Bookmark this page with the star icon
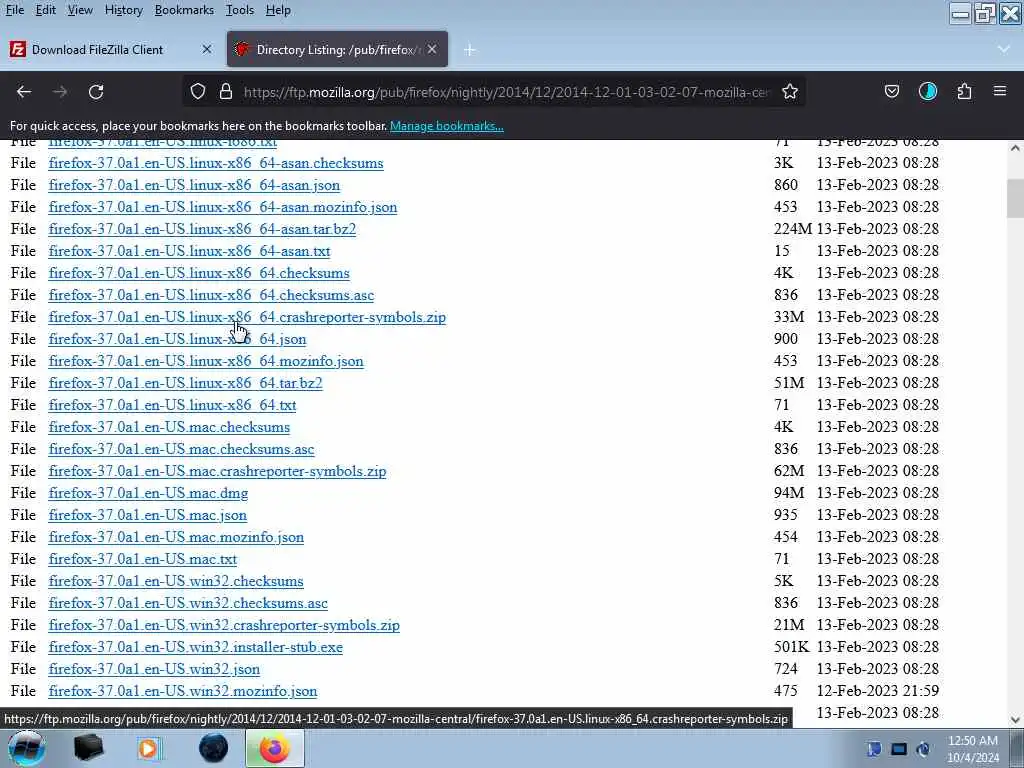1024x768 pixels. (x=790, y=92)
